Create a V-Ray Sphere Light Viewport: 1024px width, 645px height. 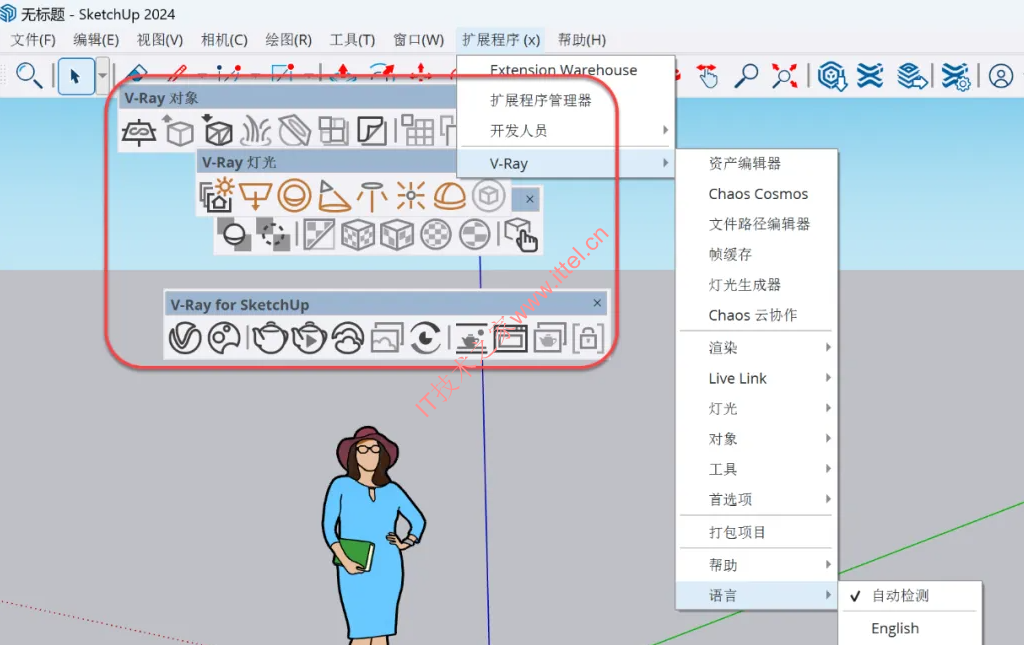click(295, 195)
